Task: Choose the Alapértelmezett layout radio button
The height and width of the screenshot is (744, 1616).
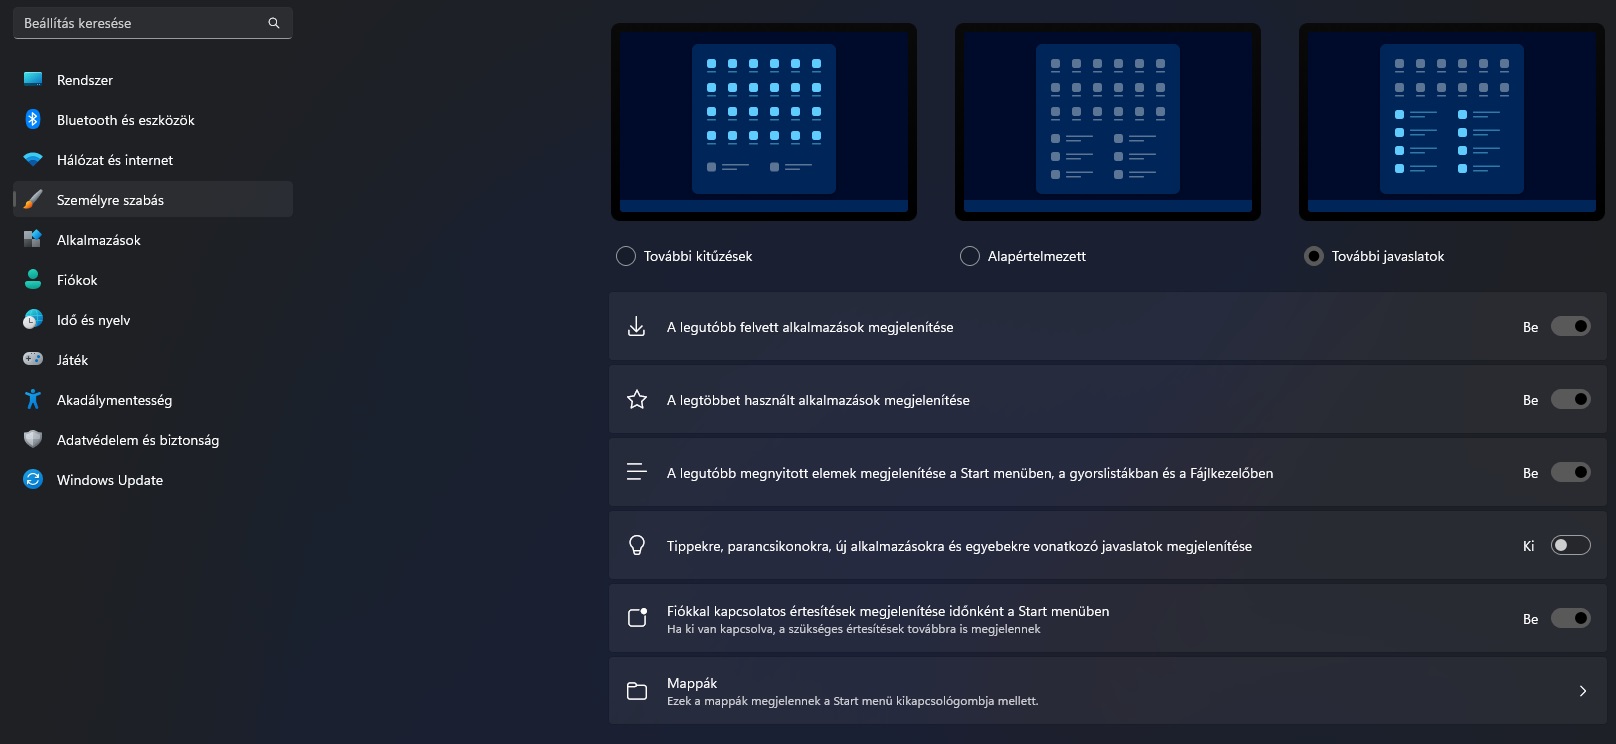Action: click(x=969, y=256)
